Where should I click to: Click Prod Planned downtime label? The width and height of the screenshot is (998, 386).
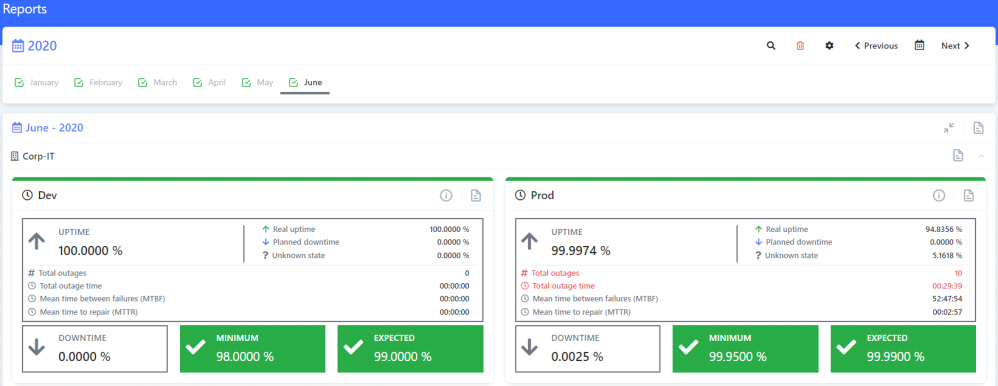coord(799,242)
